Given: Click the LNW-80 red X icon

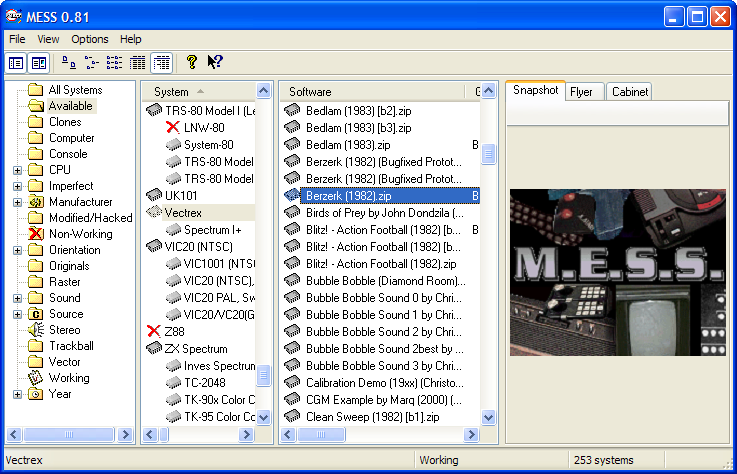Looking at the screenshot, I should (x=173, y=127).
